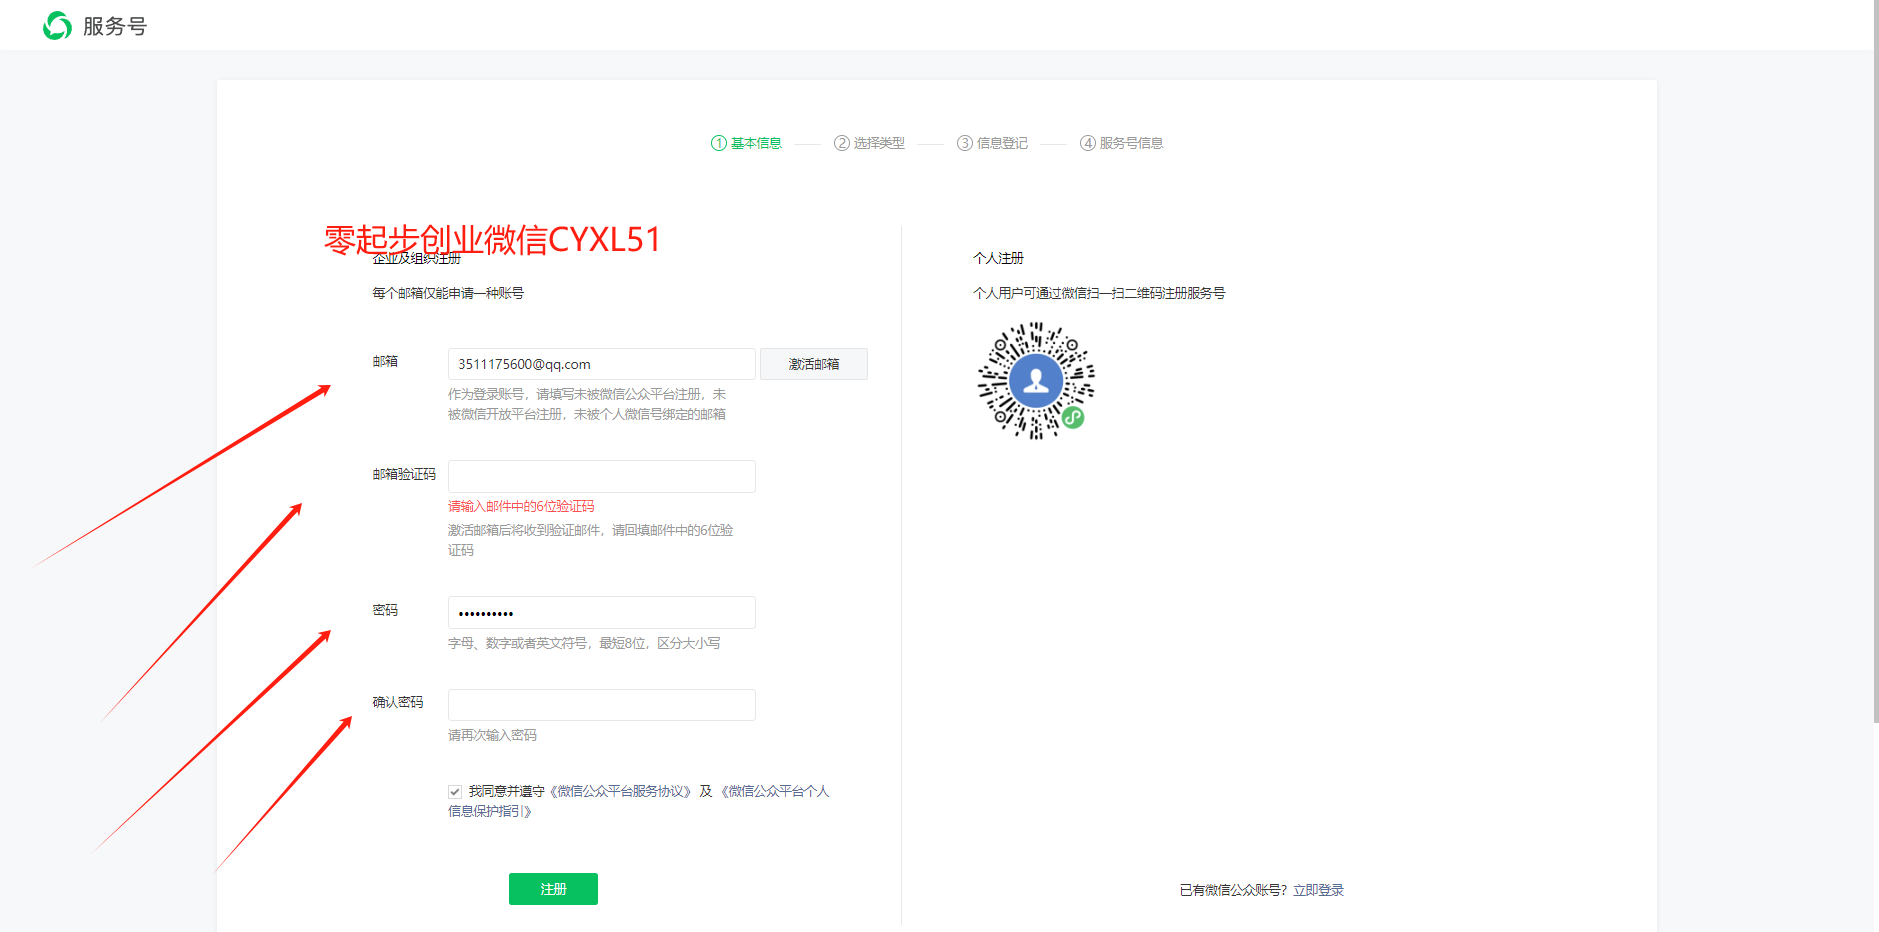Select step 2 选择类型 in progress bar
This screenshot has height=932, width=1879.
[869, 143]
